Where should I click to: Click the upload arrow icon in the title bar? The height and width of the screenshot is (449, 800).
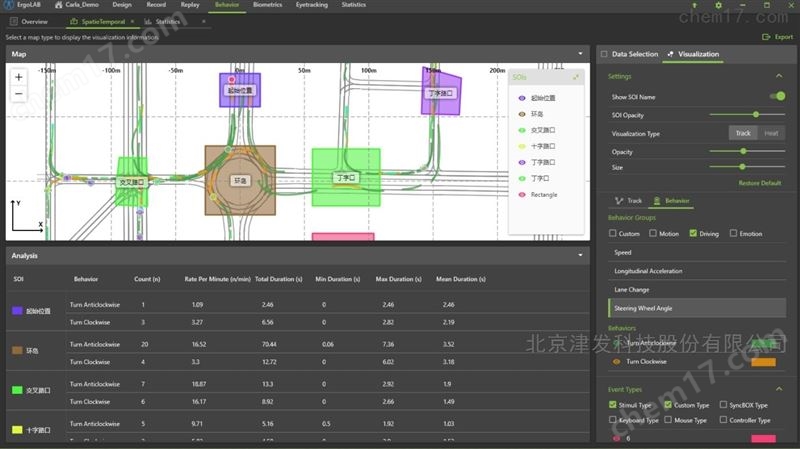pos(694,5)
